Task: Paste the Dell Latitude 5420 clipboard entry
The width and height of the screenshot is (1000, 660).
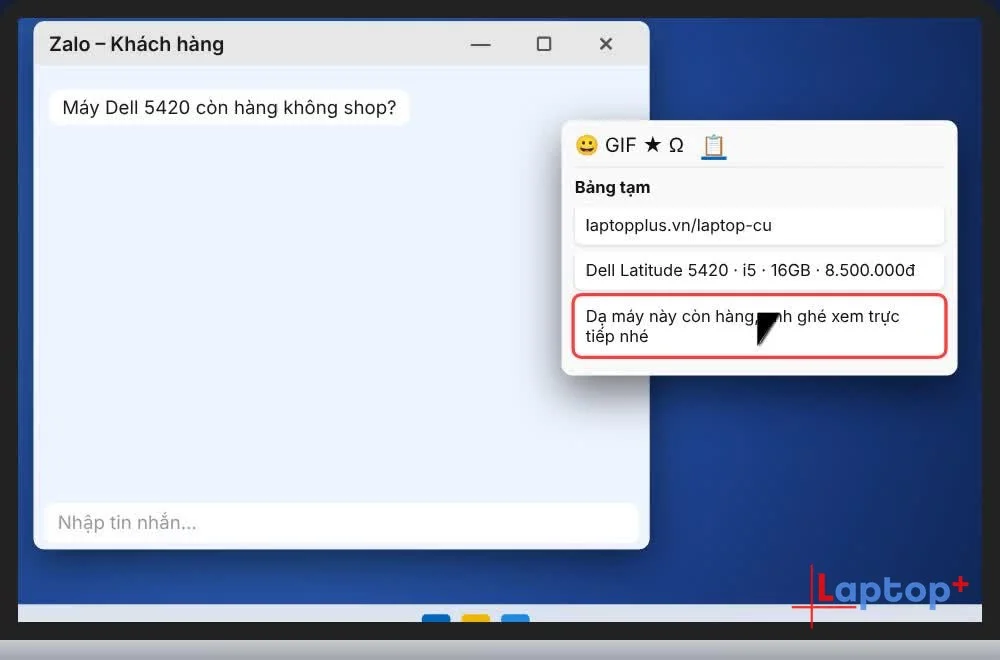Action: tap(759, 270)
